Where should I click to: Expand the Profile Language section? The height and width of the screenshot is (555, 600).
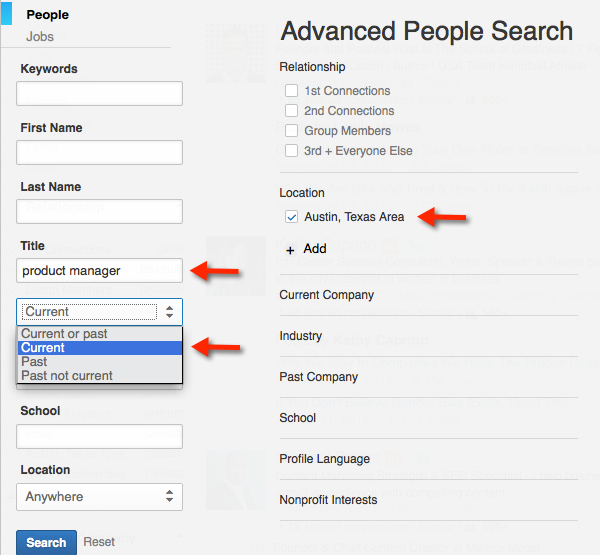[x=324, y=459]
